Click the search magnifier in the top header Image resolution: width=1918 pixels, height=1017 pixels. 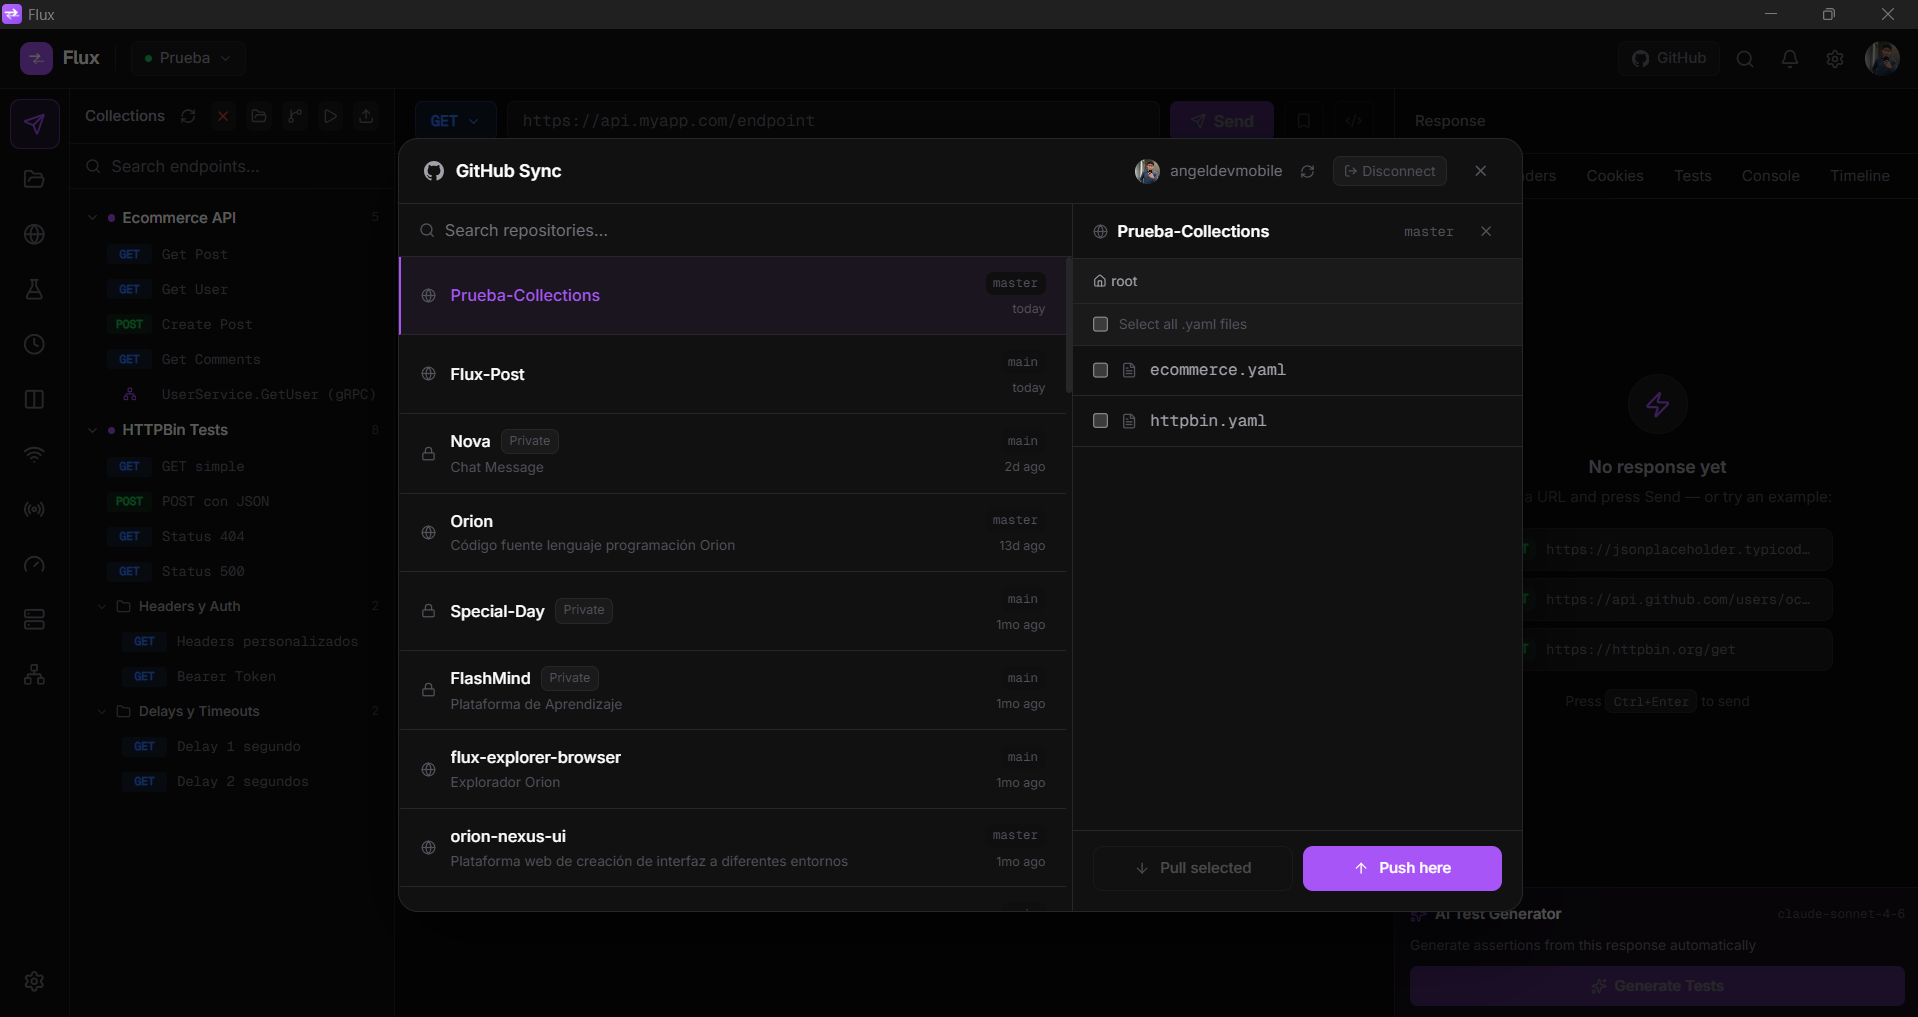(x=1745, y=58)
